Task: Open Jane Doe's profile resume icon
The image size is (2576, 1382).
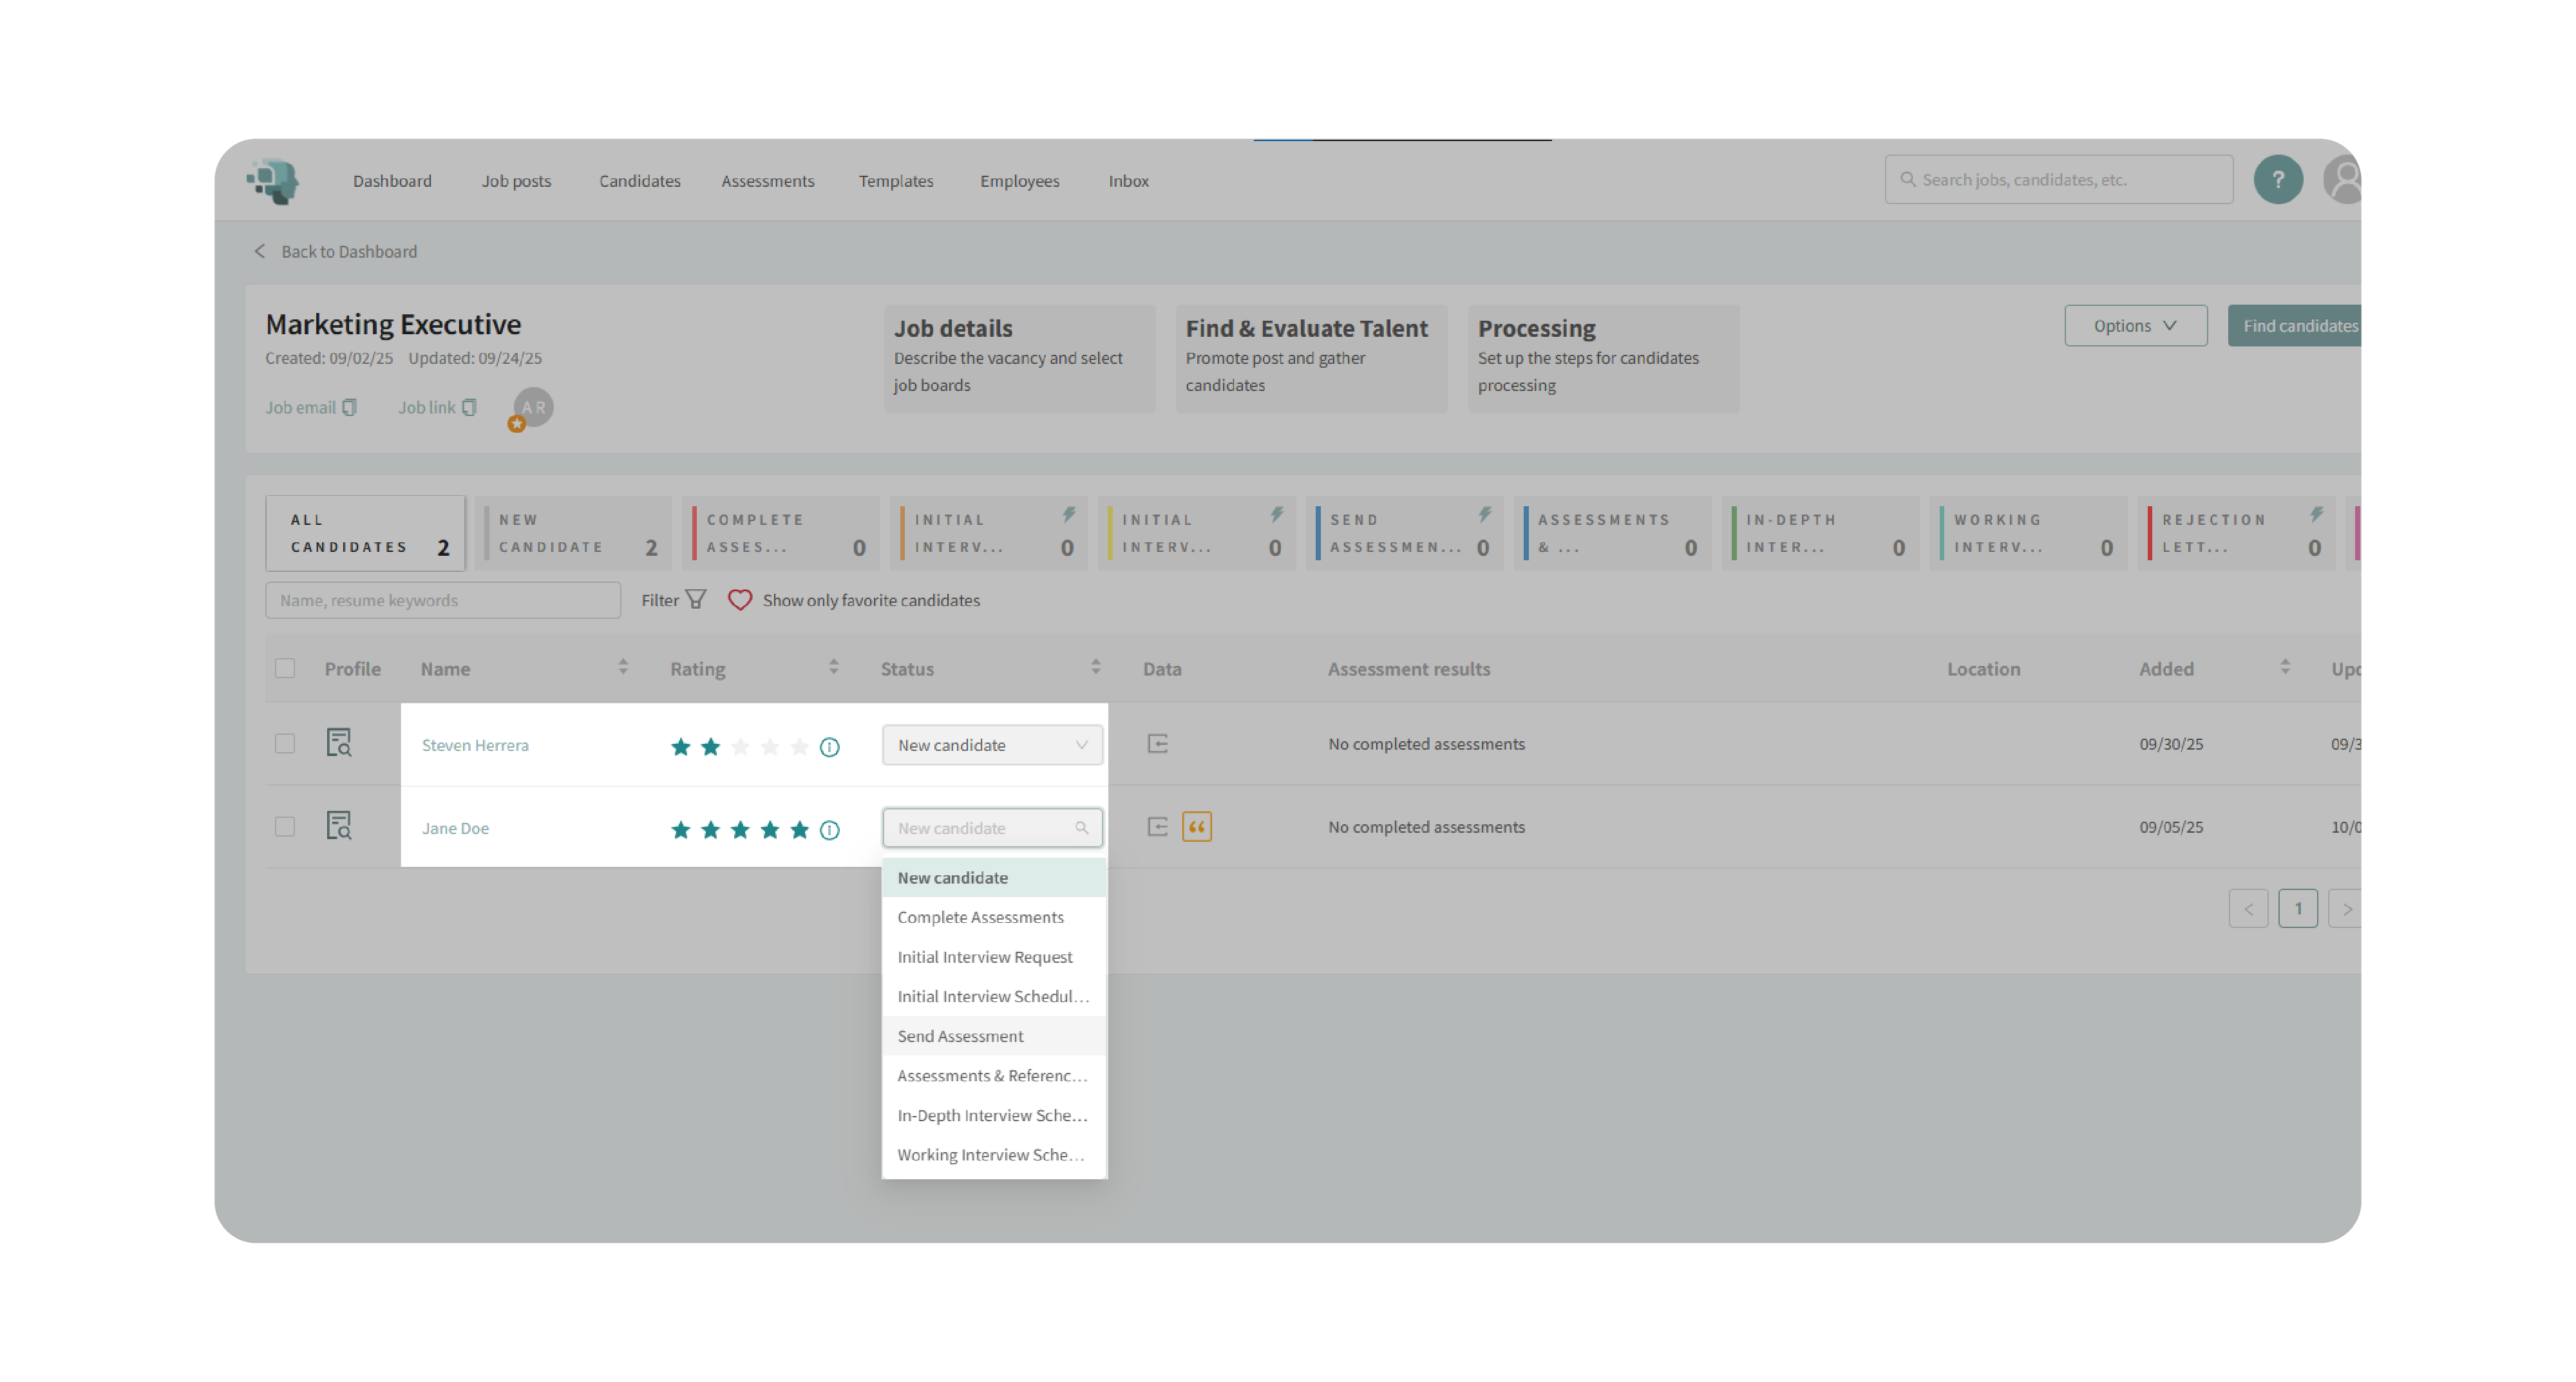Action: [339, 826]
